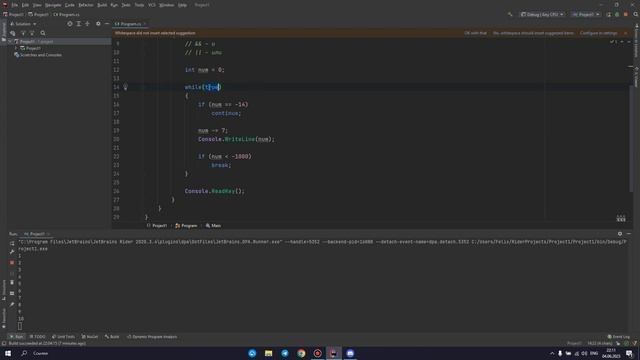
Task: Open the Build menu
Action: pyautogui.click(x=102, y=5)
